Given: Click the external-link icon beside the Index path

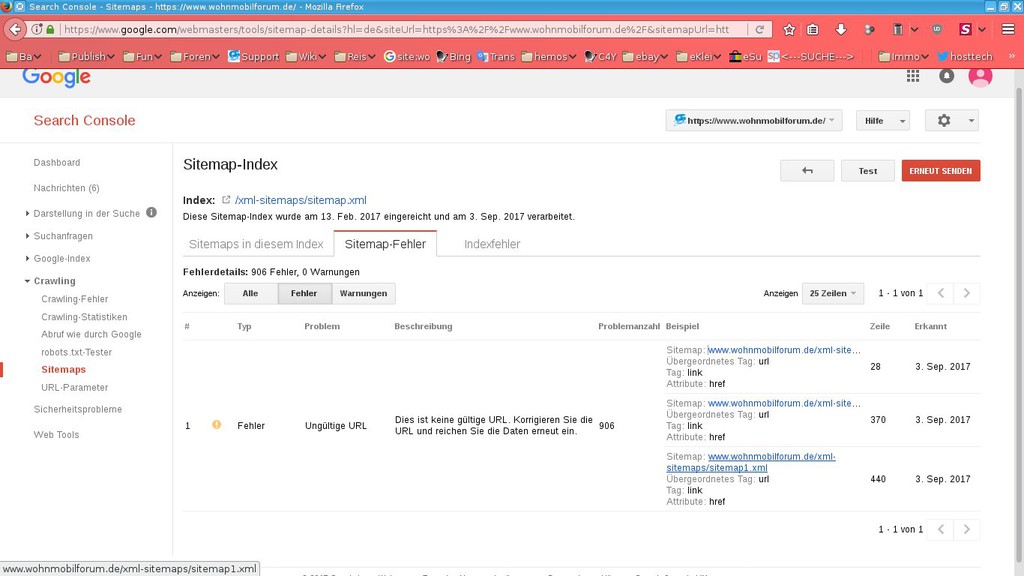Looking at the screenshot, I should (x=226, y=200).
